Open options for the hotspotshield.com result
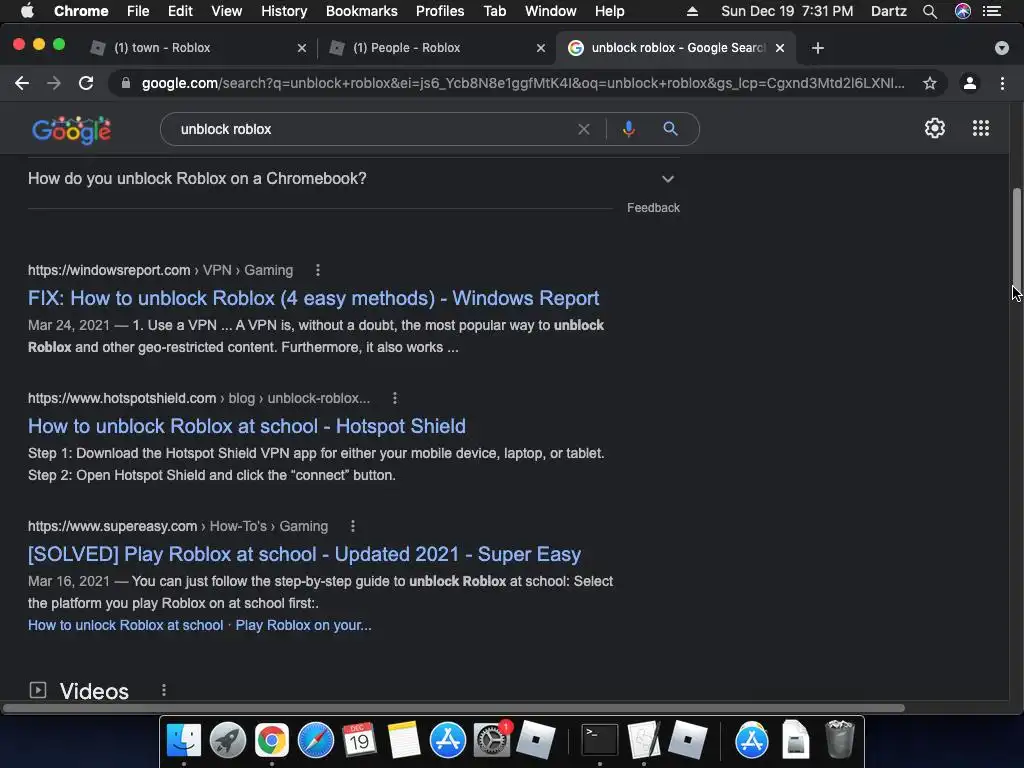The height and width of the screenshot is (768, 1024). tap(394, 398)
